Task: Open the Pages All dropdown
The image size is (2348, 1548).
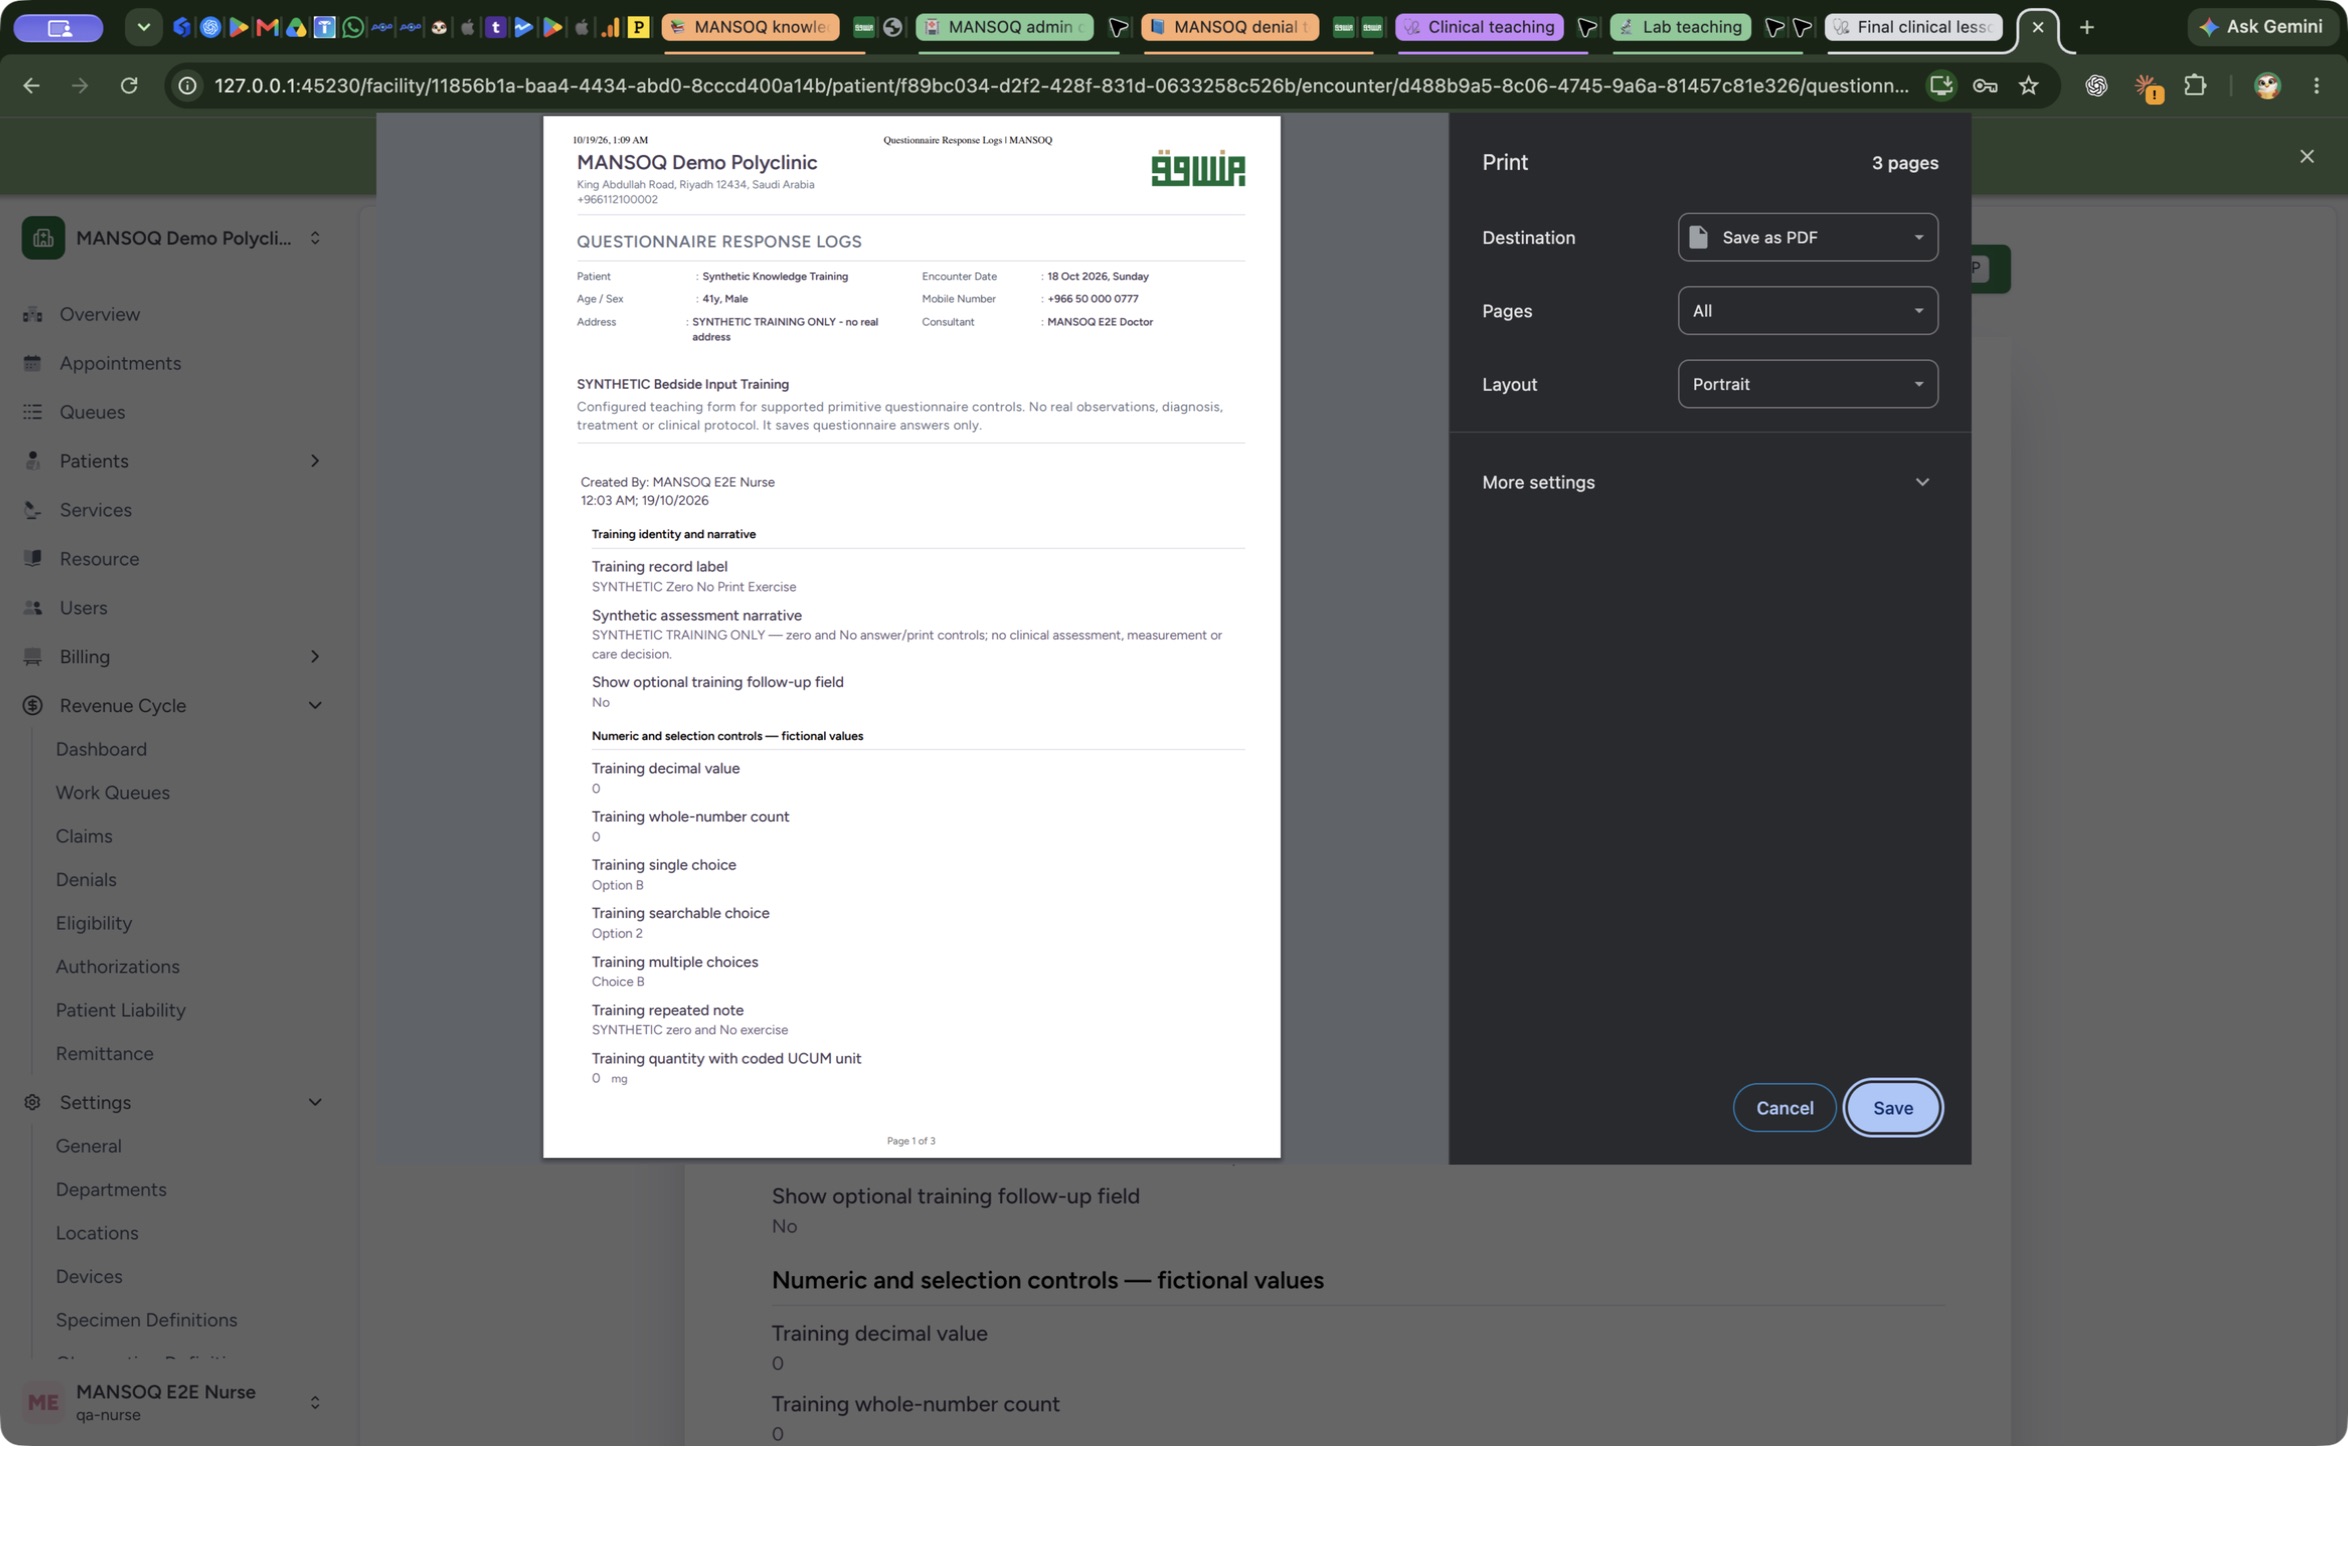Action: pyautogui.click(x=1807, y=310)
